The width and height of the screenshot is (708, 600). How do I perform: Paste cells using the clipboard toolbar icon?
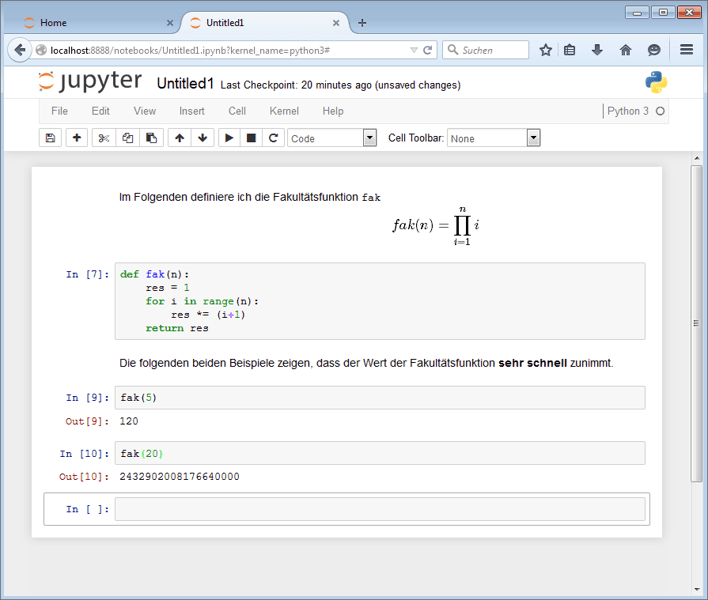(151, 138)
